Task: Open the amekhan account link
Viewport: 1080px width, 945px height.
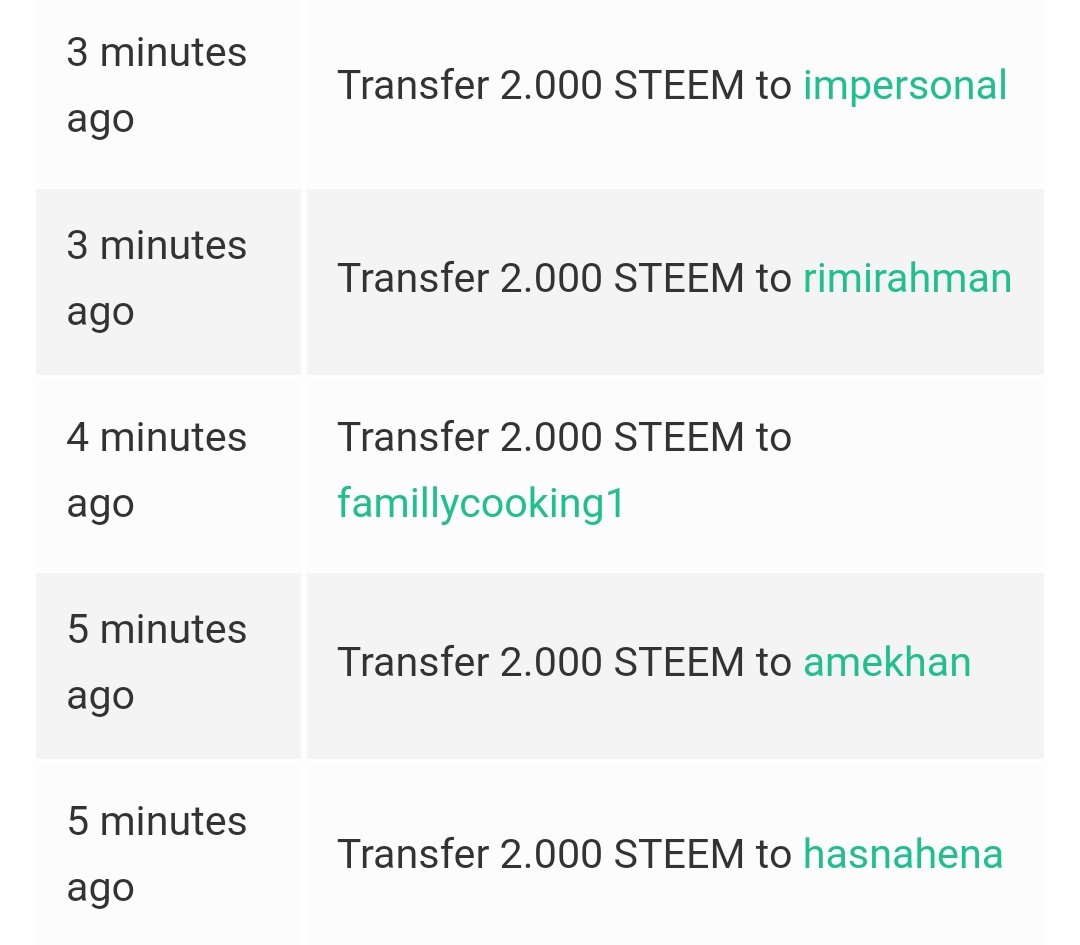Action: (x=887, y=663)
